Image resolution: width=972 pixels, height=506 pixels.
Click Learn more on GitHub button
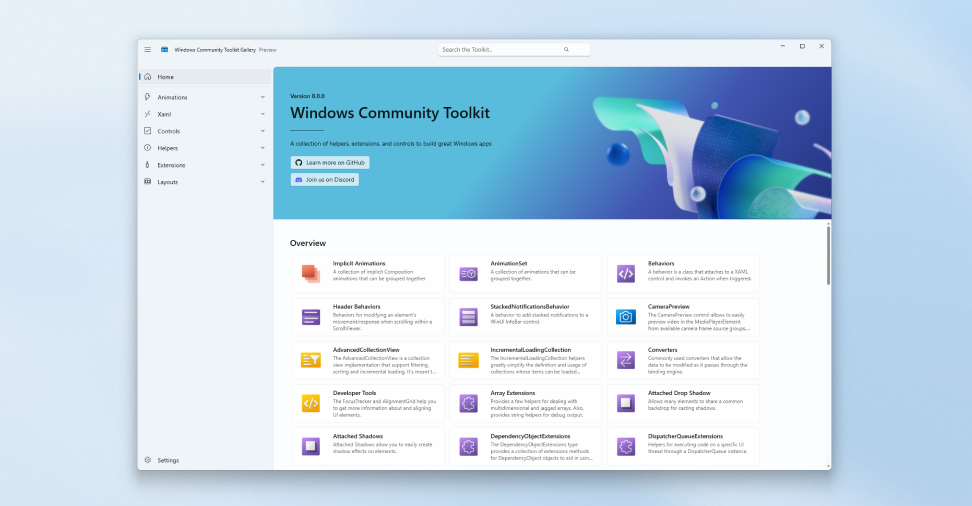[x=330, y=162]
